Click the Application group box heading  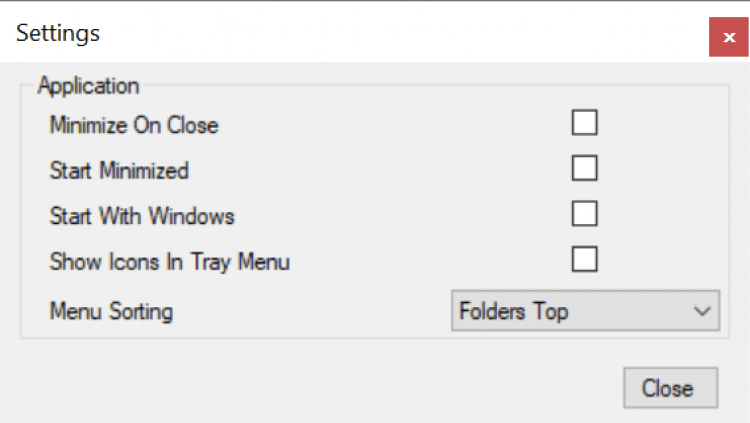pyautogui.click(x=88, y=85)
